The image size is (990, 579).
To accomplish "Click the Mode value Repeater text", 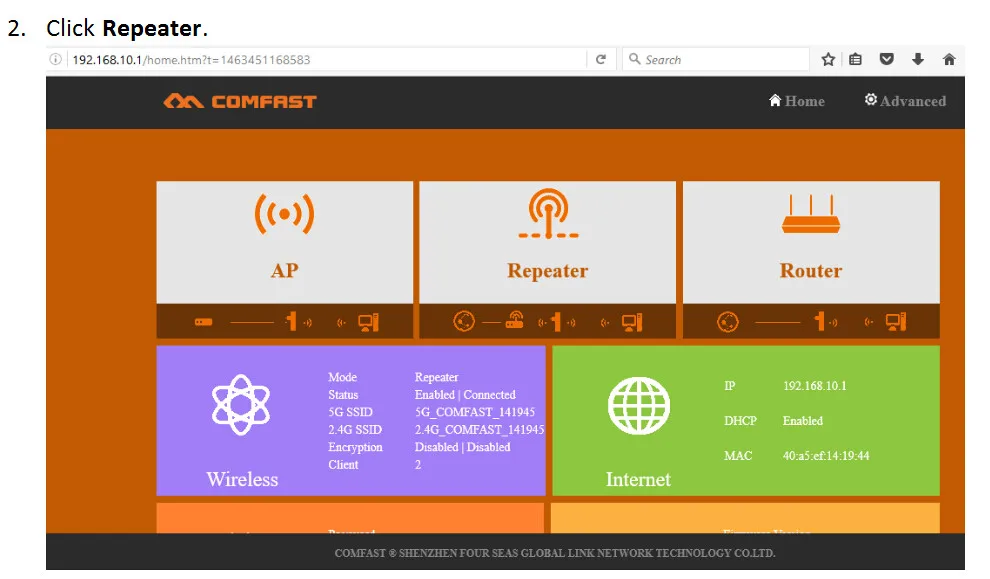I will (x=436, y=377).
